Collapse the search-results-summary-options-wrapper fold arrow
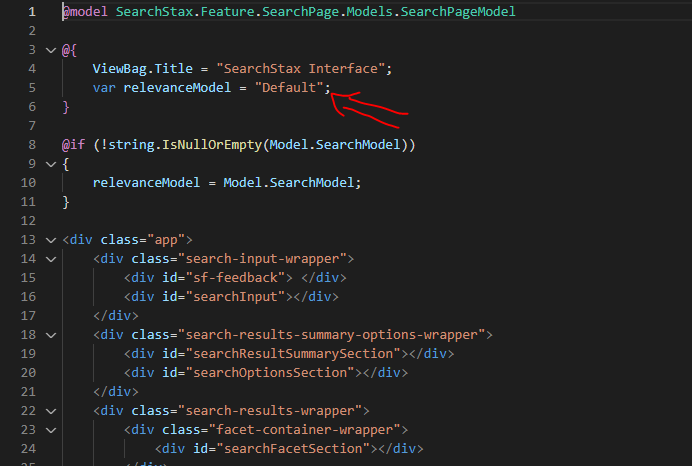The width and height of the screenshot is (692, 466). click(x=51, y=335)
